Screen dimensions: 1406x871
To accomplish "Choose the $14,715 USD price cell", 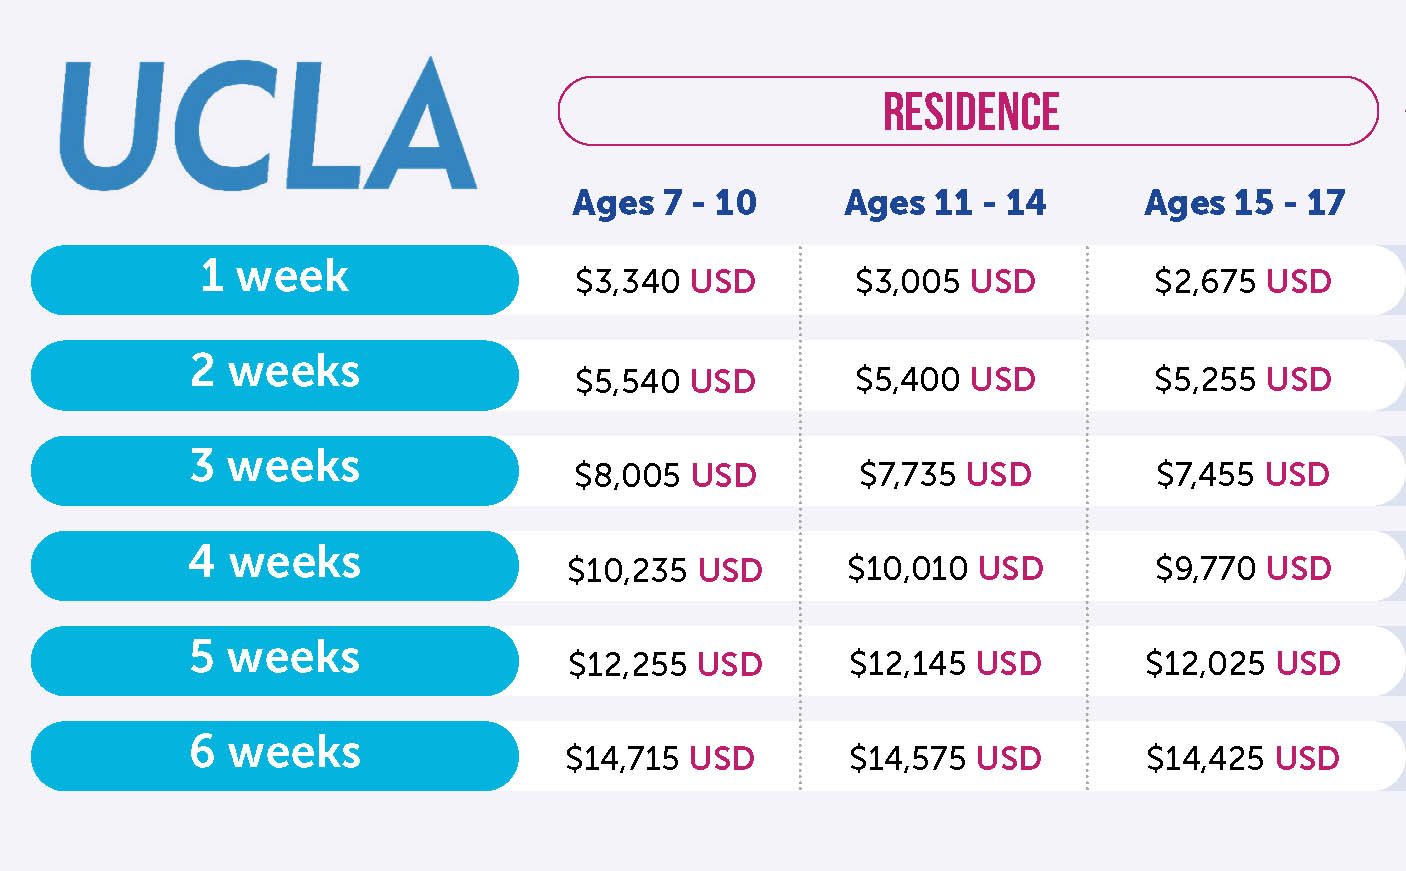I will coord(660,758).
